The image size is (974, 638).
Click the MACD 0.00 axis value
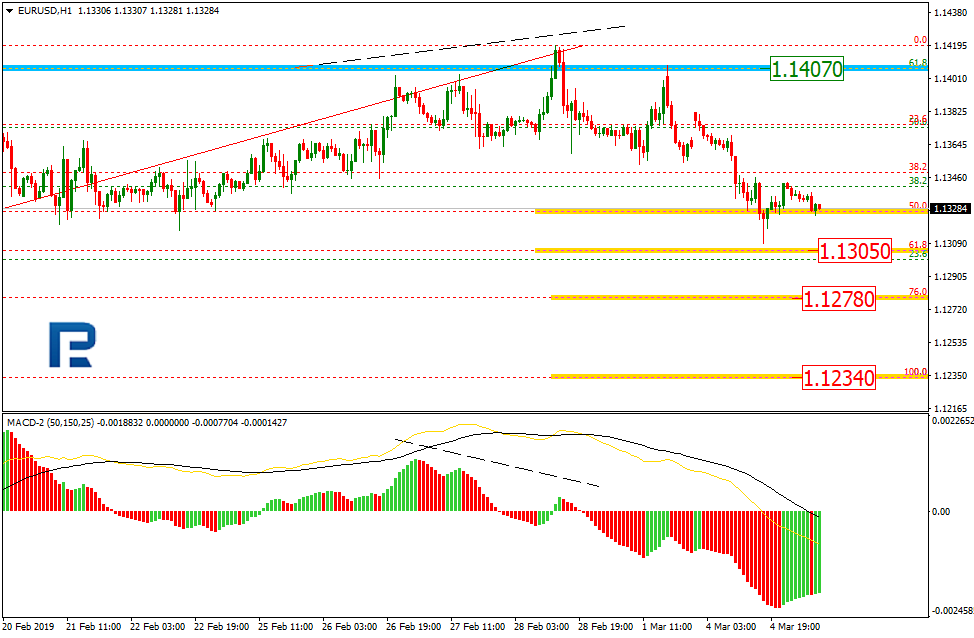[x=942, y=511]
